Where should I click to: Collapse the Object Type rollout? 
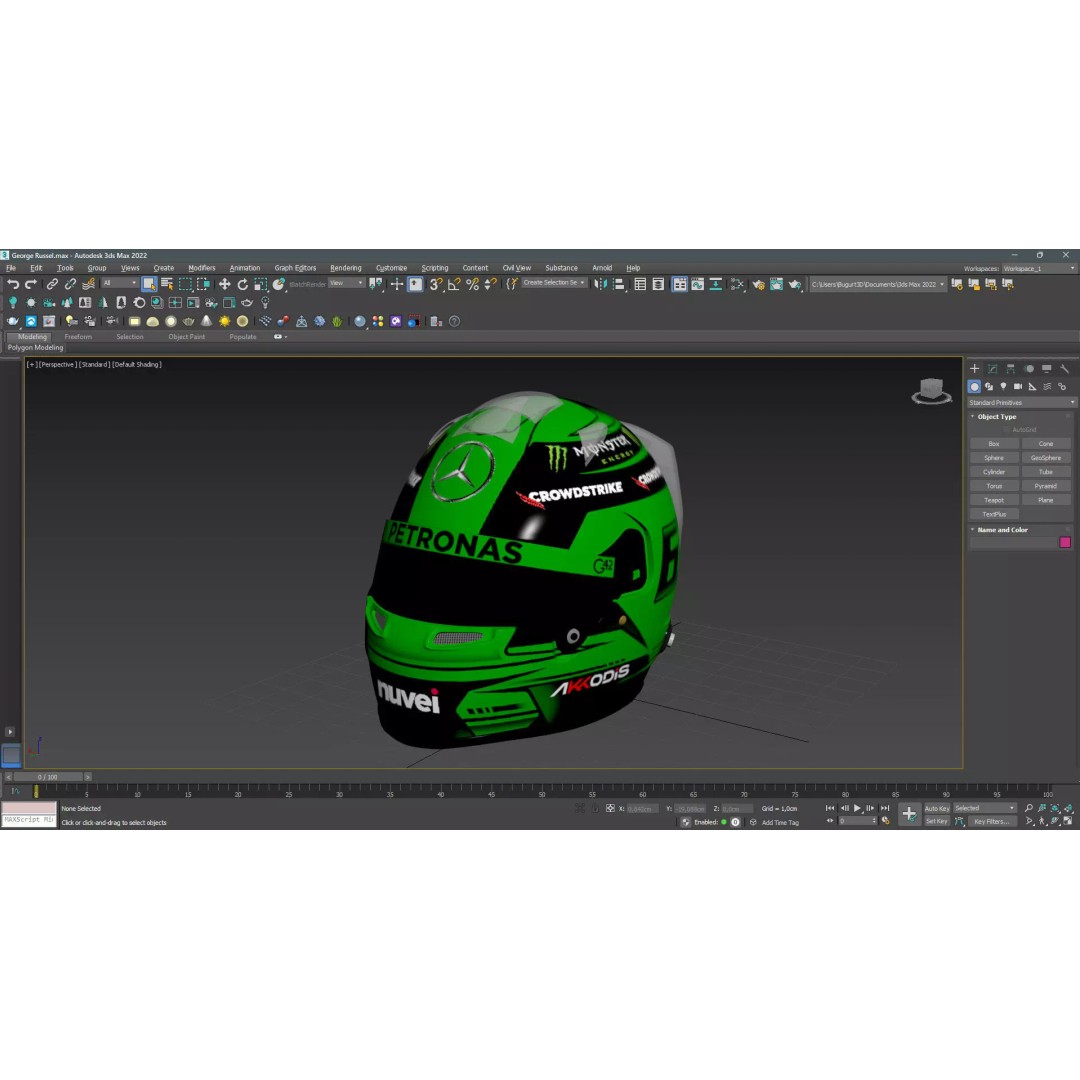tap(996, 417)
